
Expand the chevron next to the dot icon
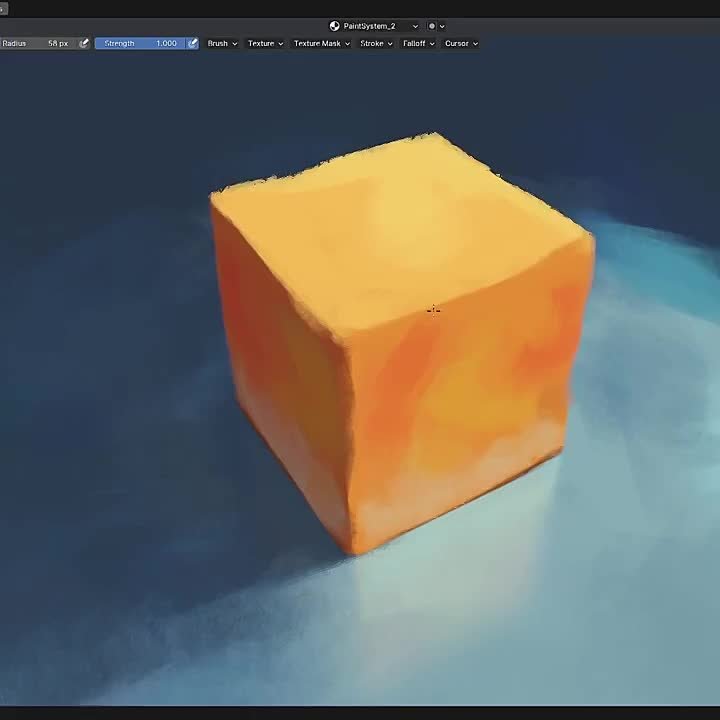pyautogui.click(x=442, y=26)
